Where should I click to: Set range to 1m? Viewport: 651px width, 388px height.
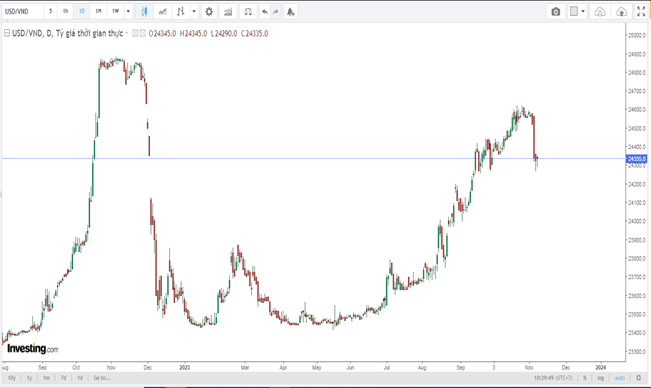click(46, 378)
